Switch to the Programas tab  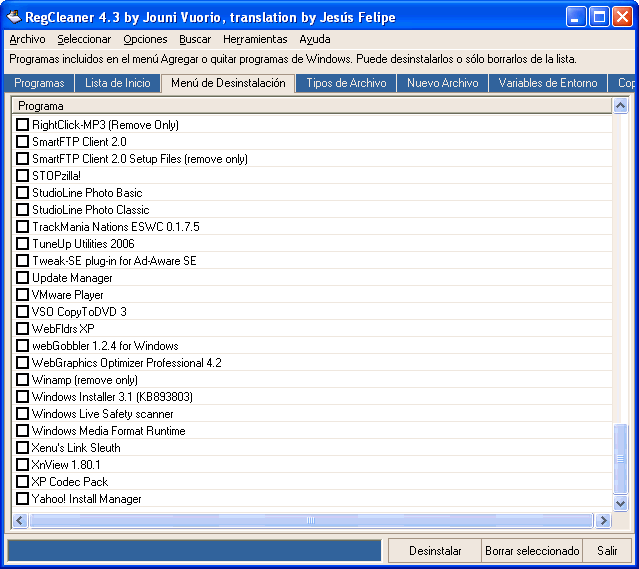(x=39, y=83)
